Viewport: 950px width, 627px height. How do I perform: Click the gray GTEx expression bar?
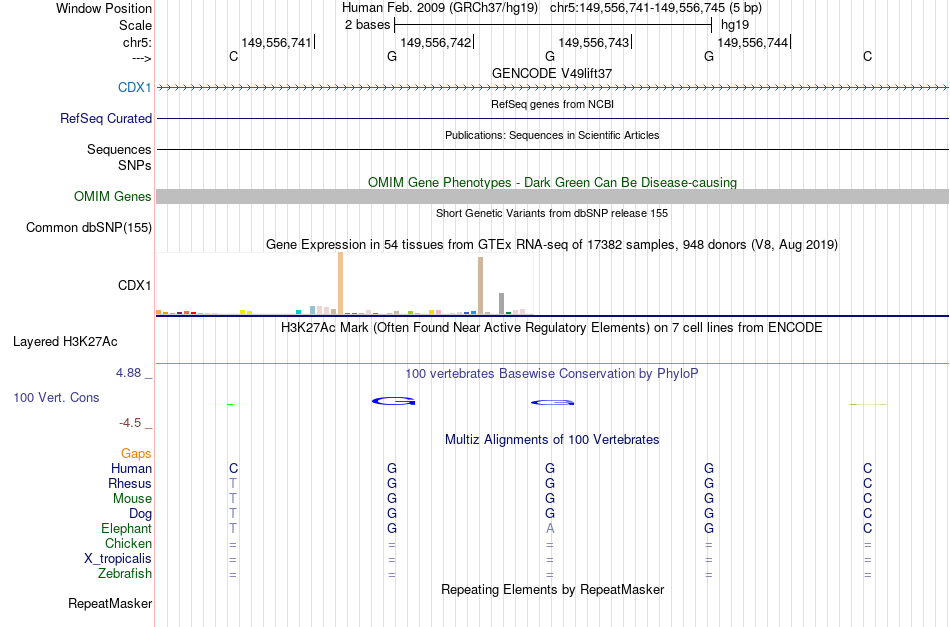click(502, 304)
